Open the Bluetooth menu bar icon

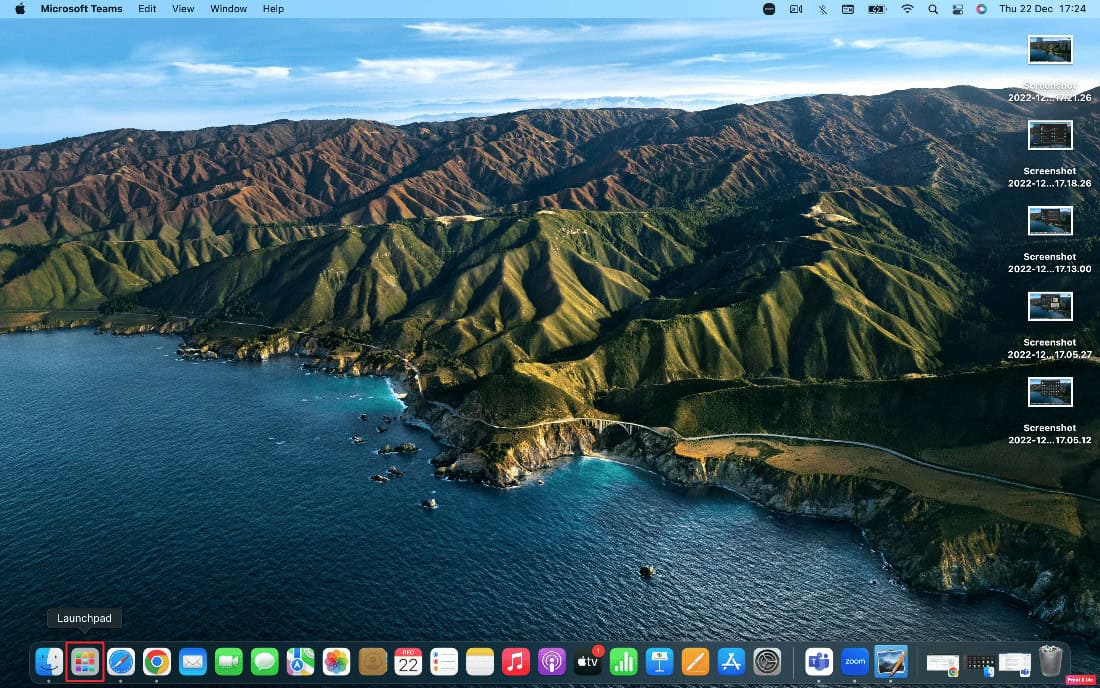(823, 9)
